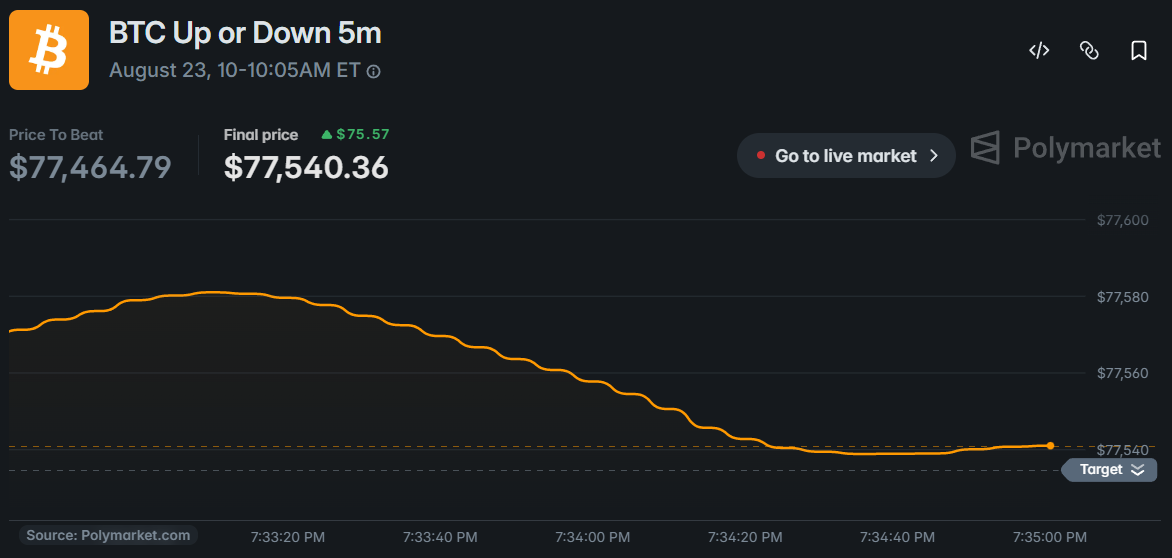Click the Polymarket logo watermark
The width and height of the screenshot is (1172, 558).
coord(1066,147)
